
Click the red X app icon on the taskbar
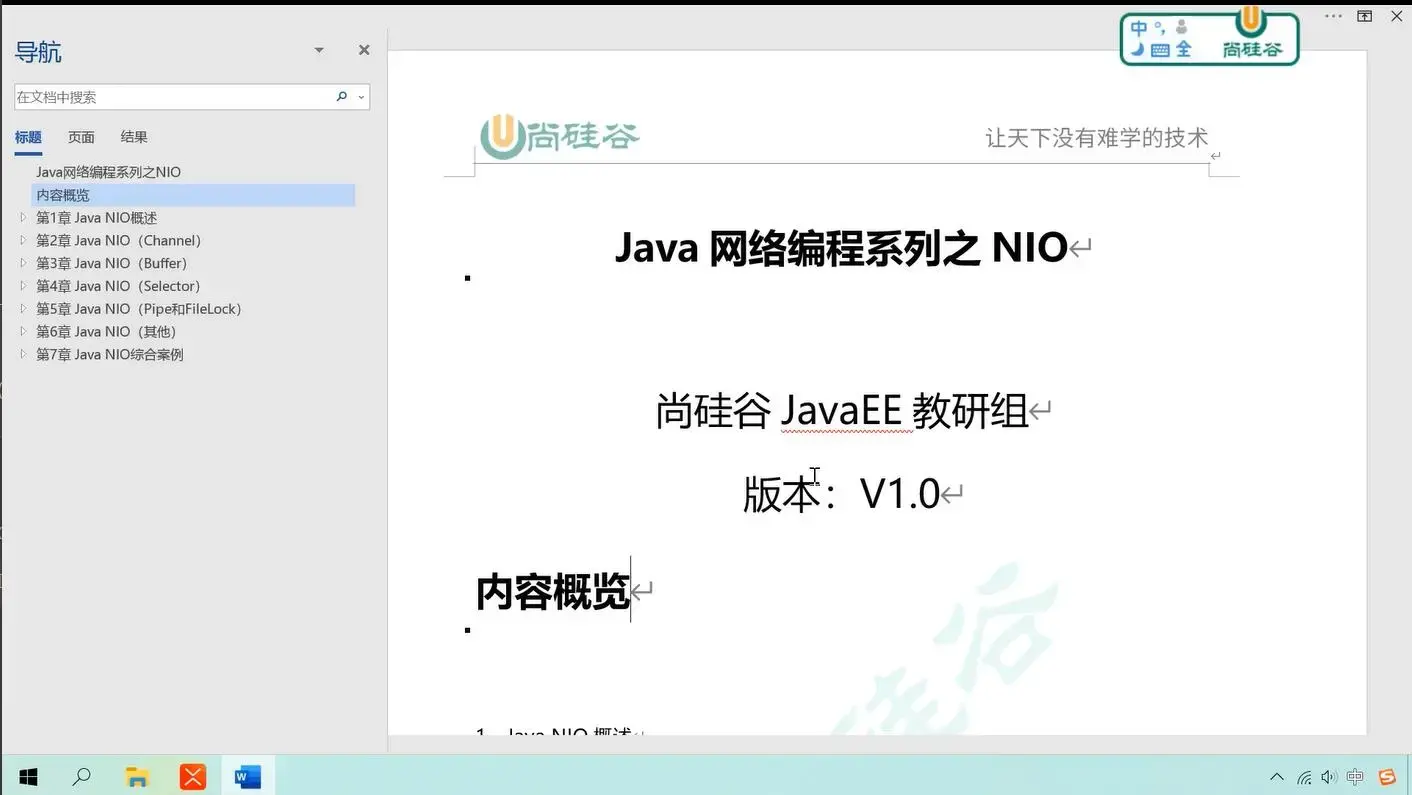point(192,775)
